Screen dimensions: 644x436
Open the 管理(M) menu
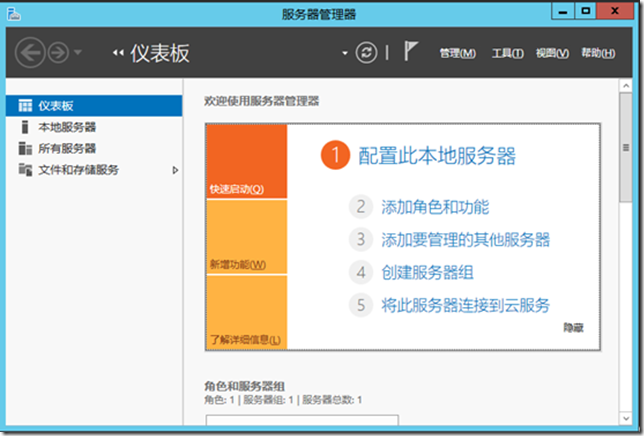coord(458,53)
